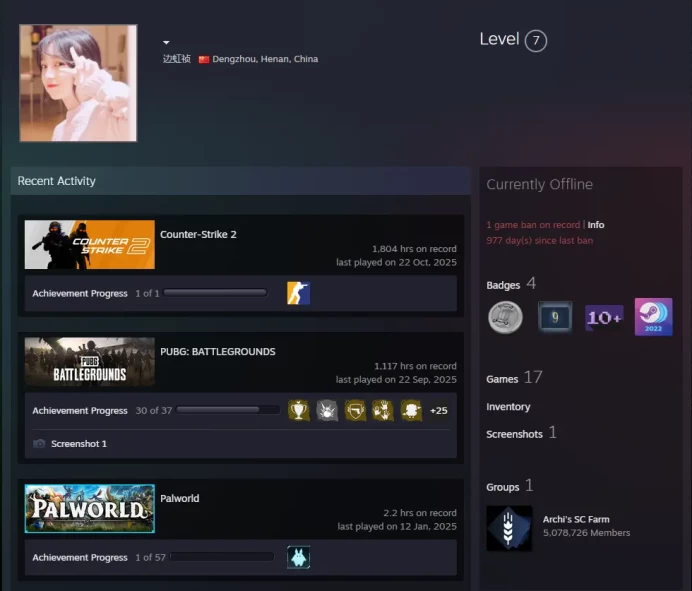Click the '5,078,726 Members' text

587,533
